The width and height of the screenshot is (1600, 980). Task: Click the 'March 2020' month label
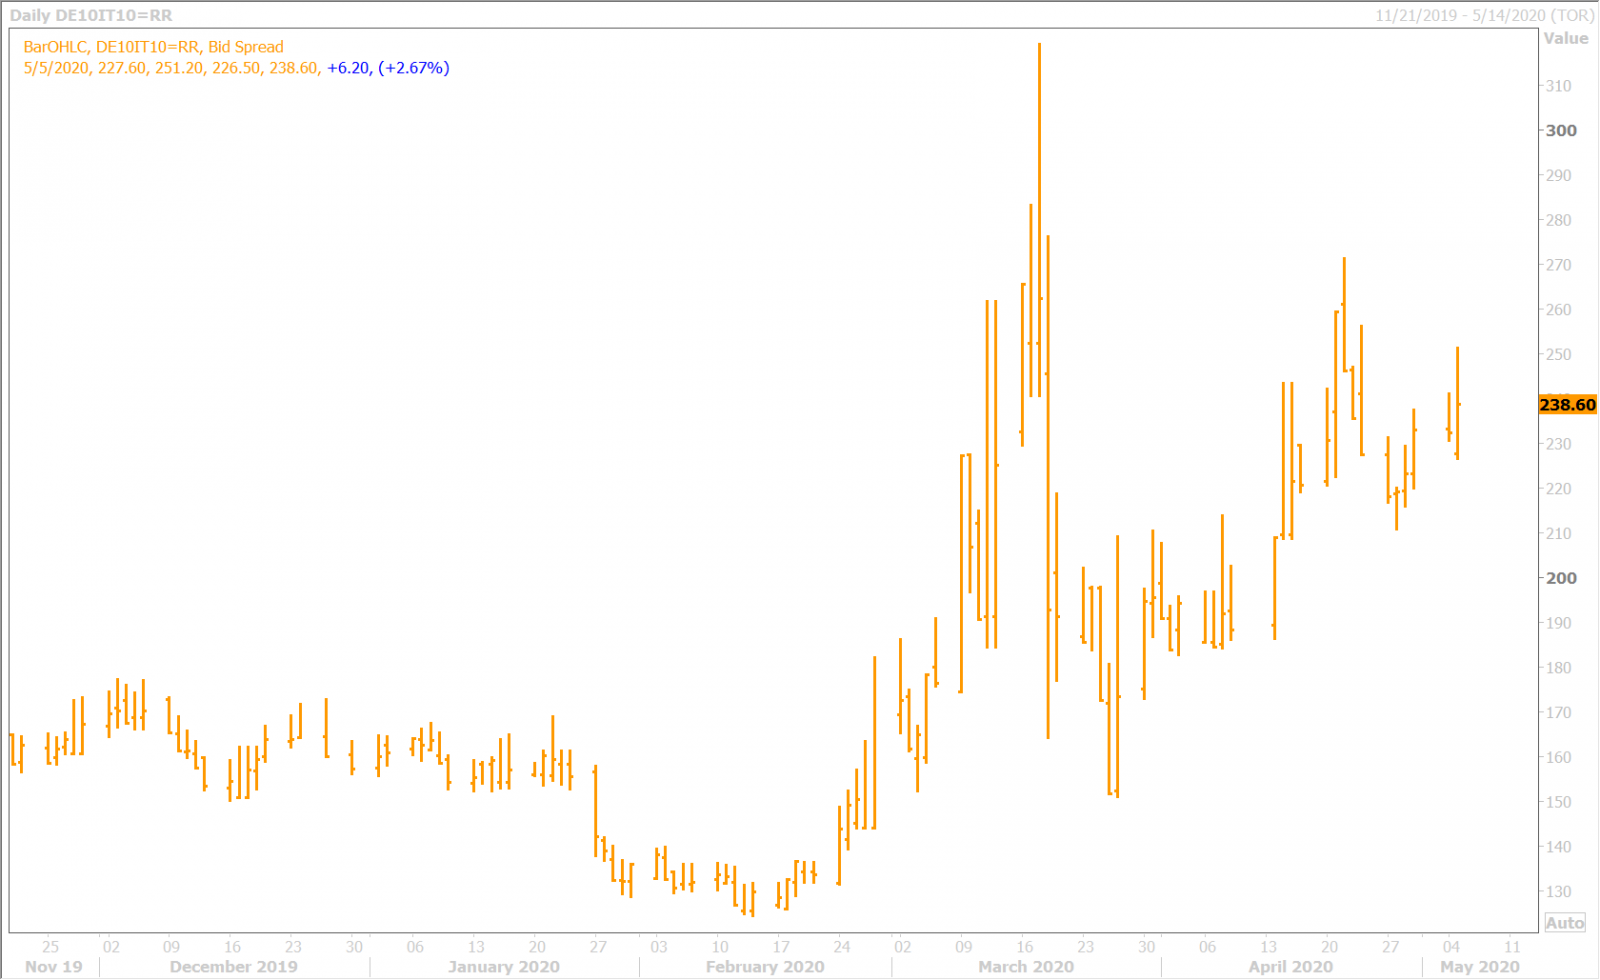point(1026,967)
